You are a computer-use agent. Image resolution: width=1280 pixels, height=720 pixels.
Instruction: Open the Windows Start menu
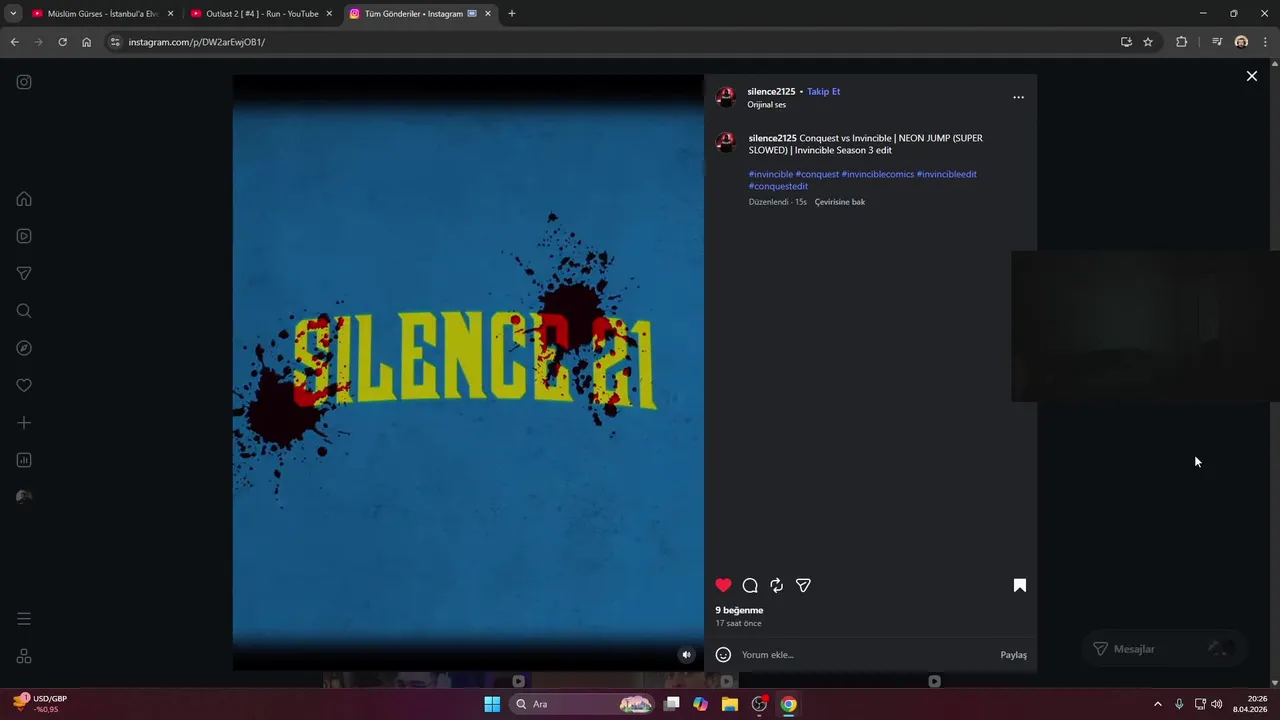(x=492, y=704)
